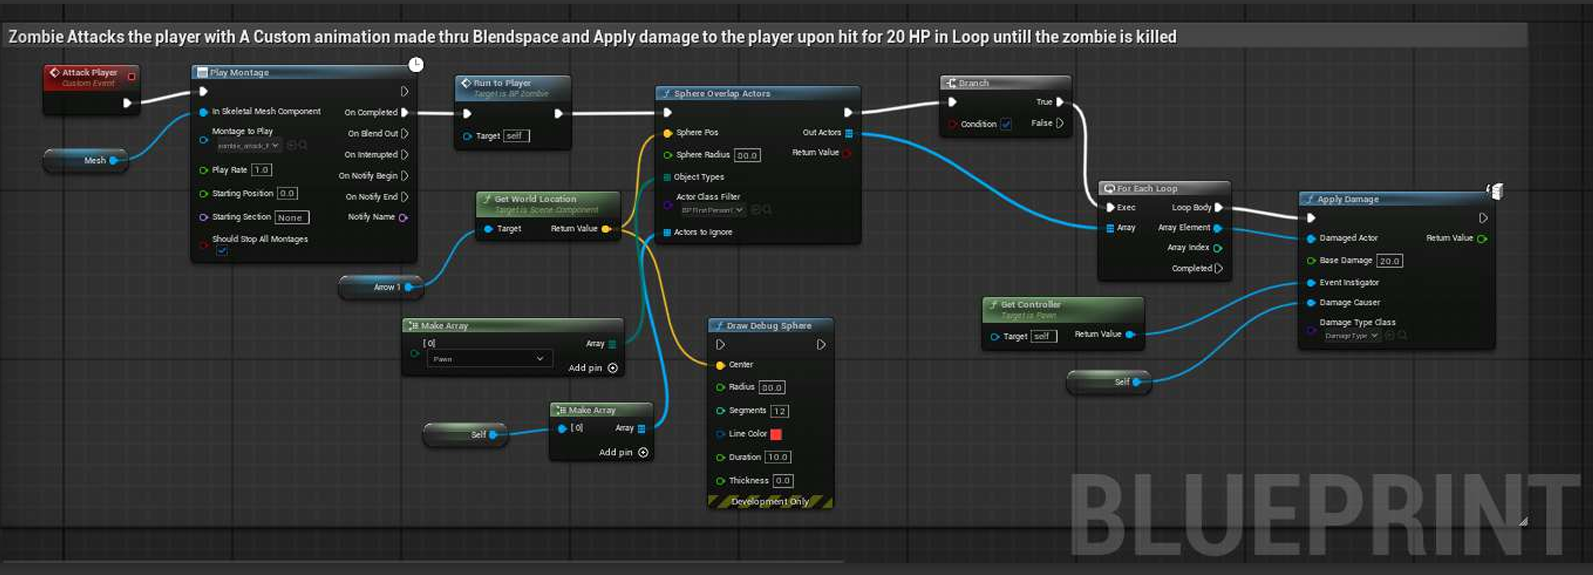This screenshot has width=1593, height=575.
Task: Select the comment title starting "Zombie Attacks the player"
Action: pyautogui.click(x=592, y=37)
